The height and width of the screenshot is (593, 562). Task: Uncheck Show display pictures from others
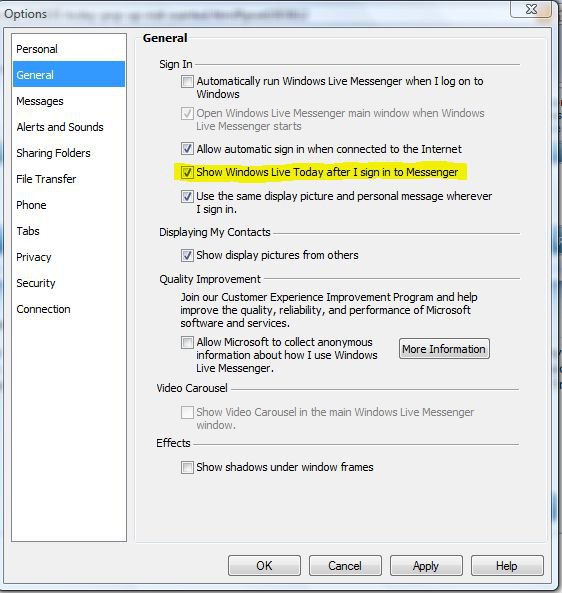[187, 255]
